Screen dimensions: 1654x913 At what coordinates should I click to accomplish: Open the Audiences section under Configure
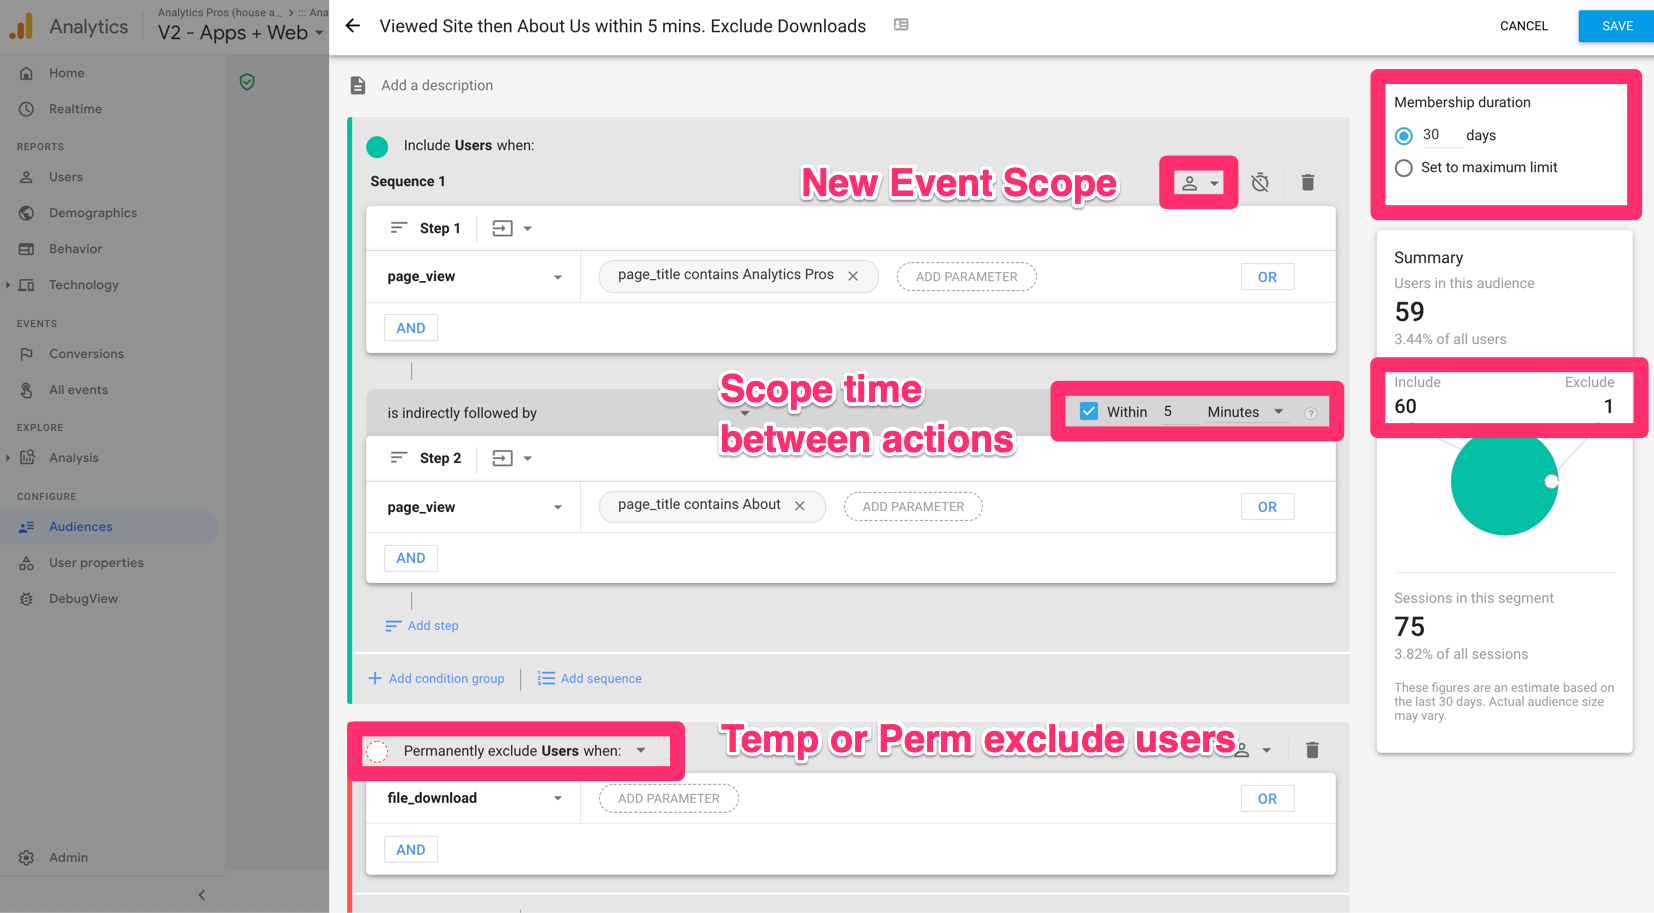tap(80, 526)
